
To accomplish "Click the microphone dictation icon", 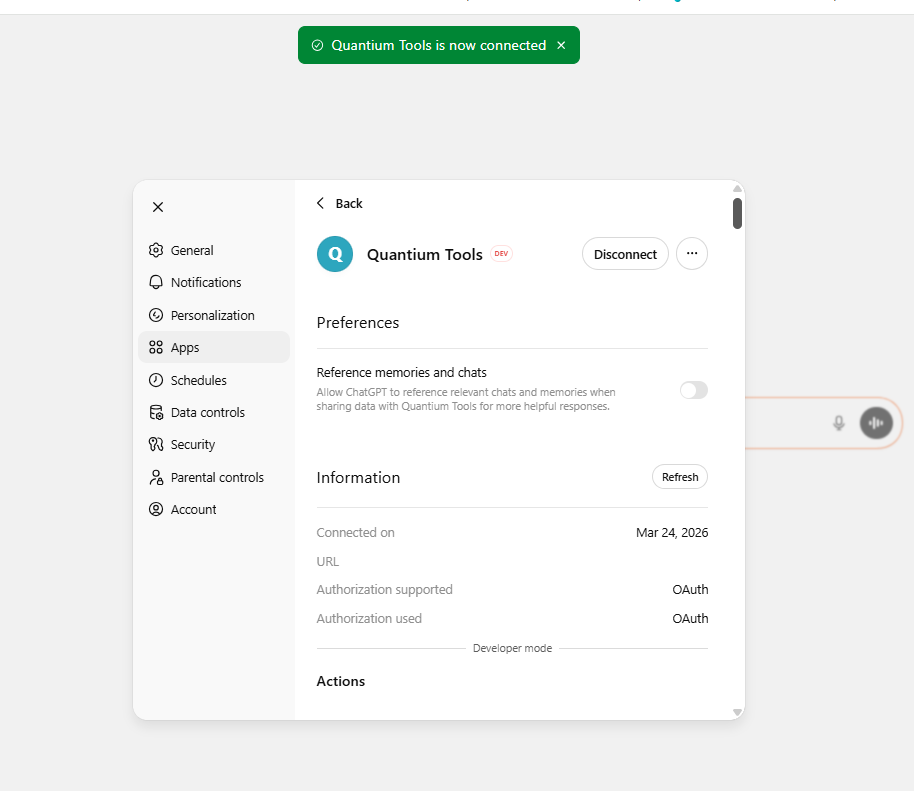I will [839, 423].
